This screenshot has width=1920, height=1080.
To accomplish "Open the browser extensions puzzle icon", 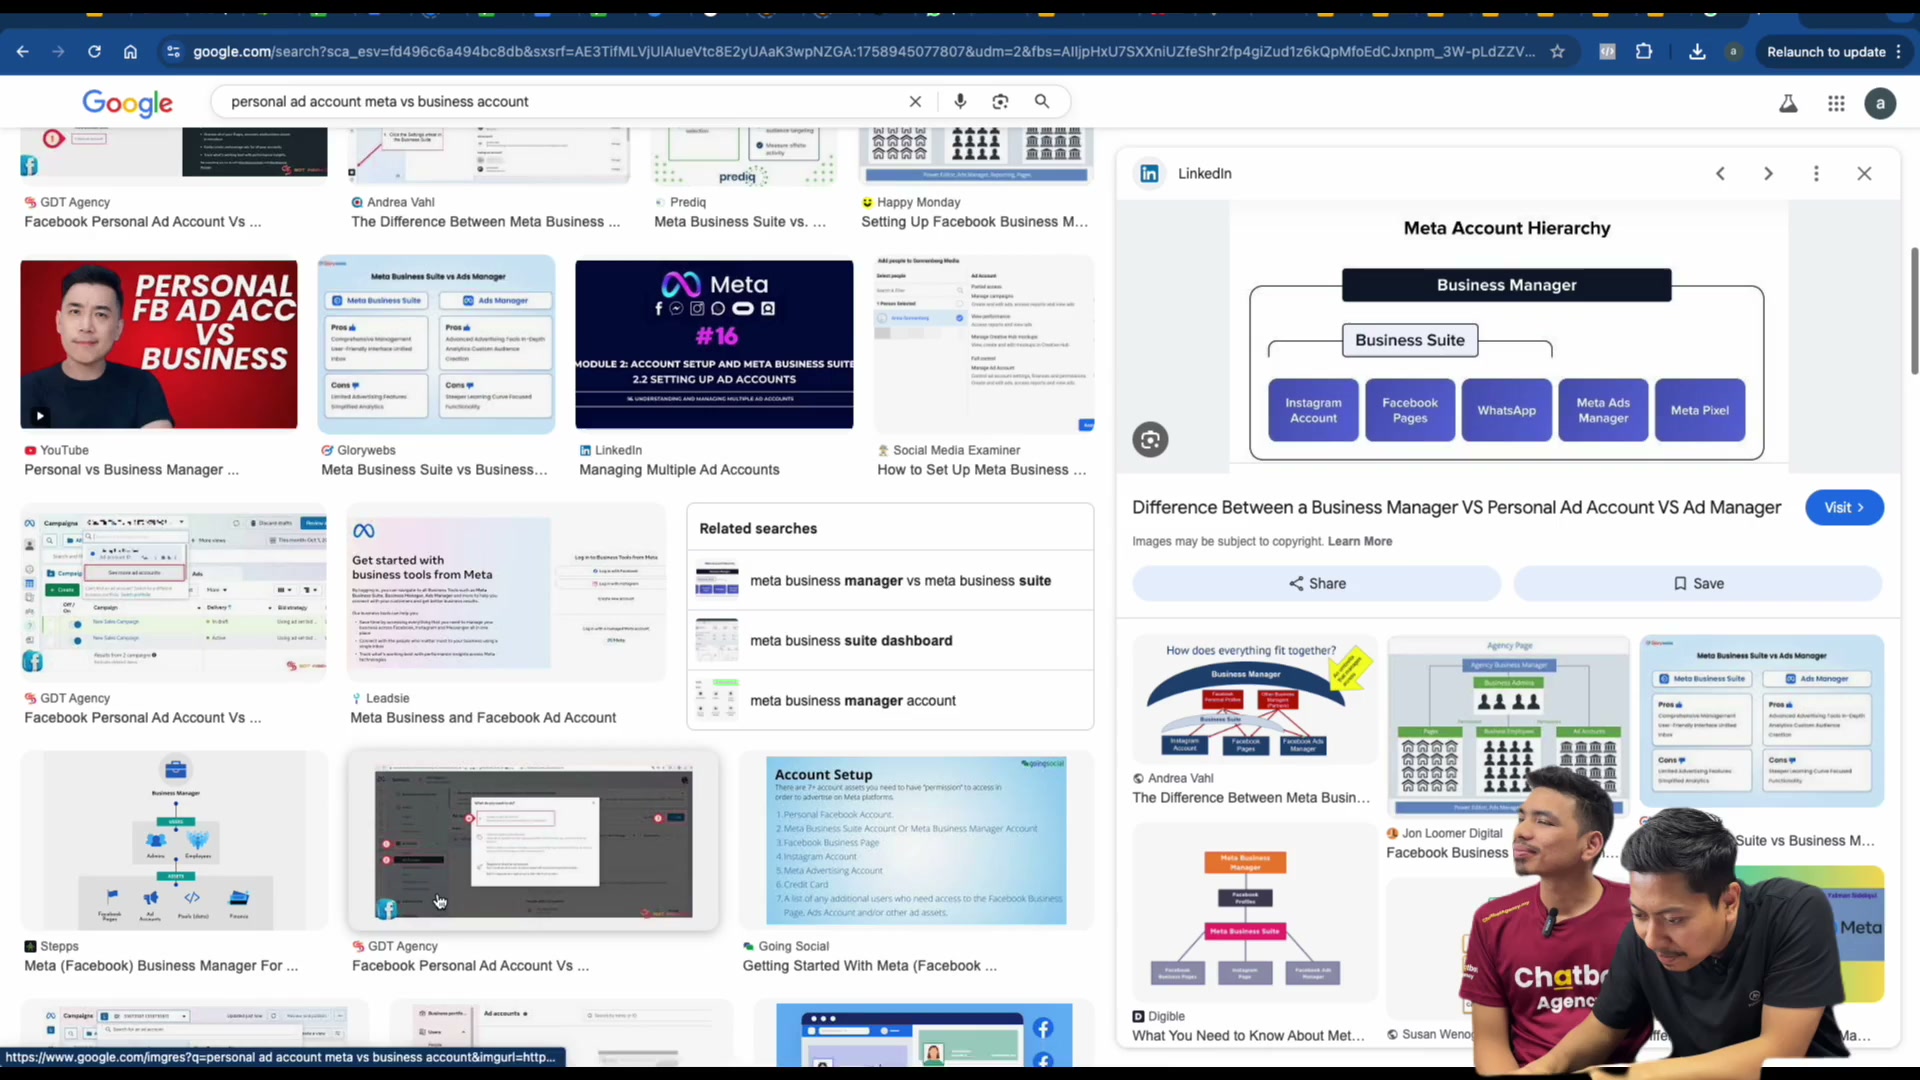I will 1644,51.
